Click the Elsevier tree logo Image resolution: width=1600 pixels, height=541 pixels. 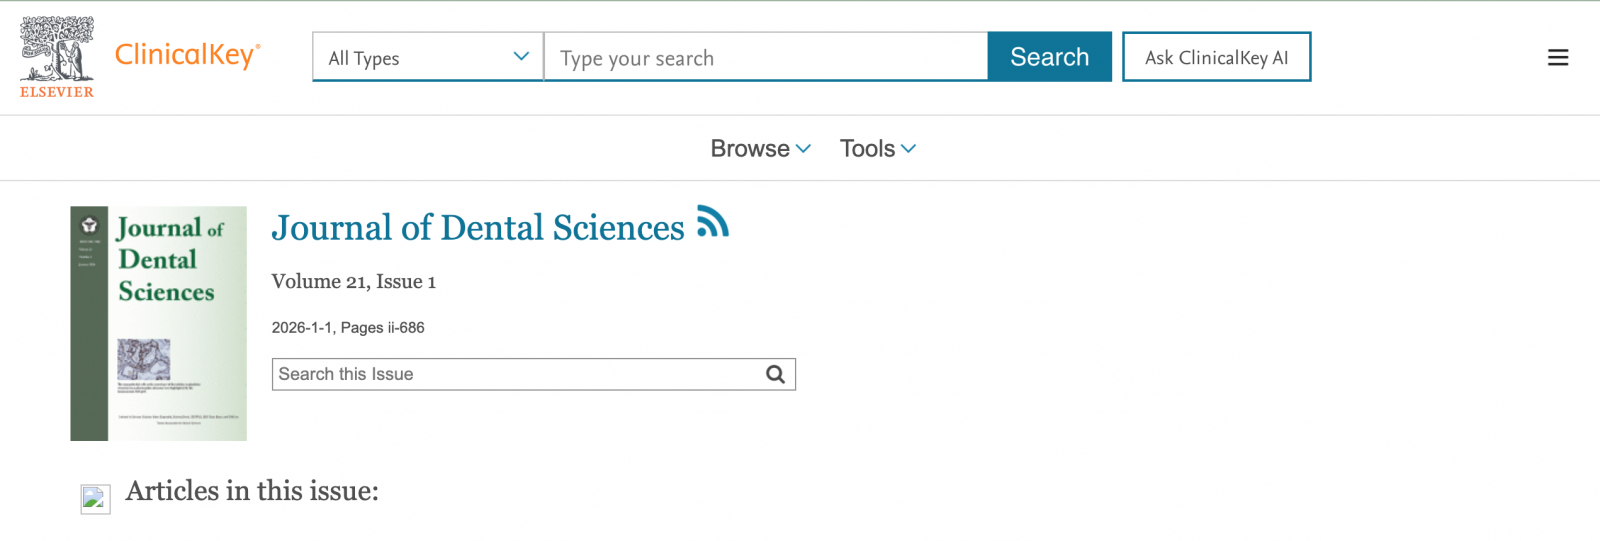[x=57, y=49]
